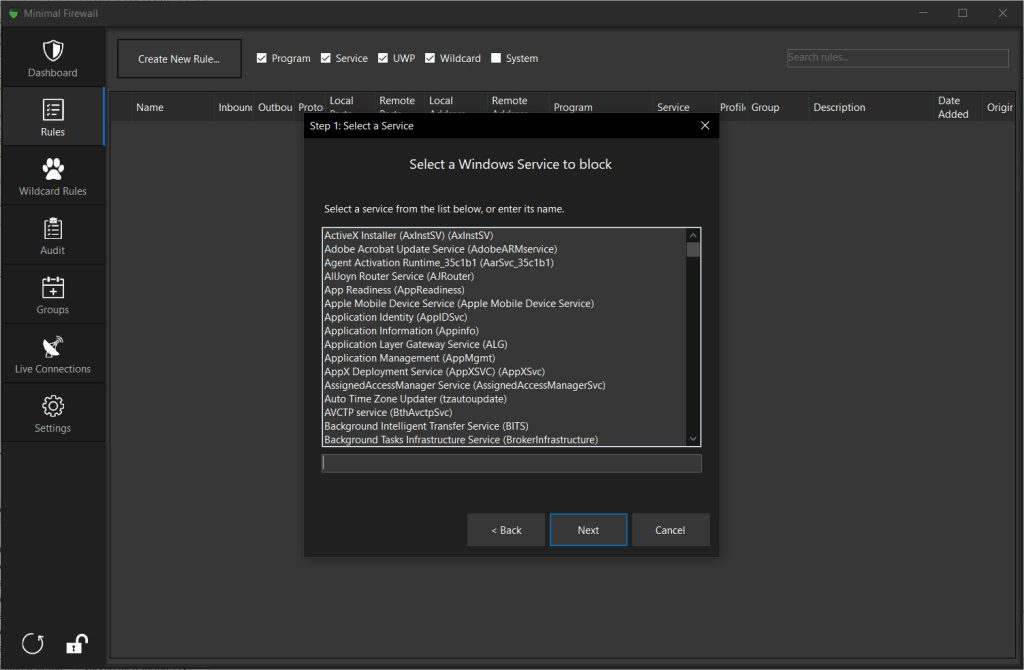Select Background Tasks Infrastructure Service
The width and height of the screenshot is (1024, 670).
pos(504,439)
